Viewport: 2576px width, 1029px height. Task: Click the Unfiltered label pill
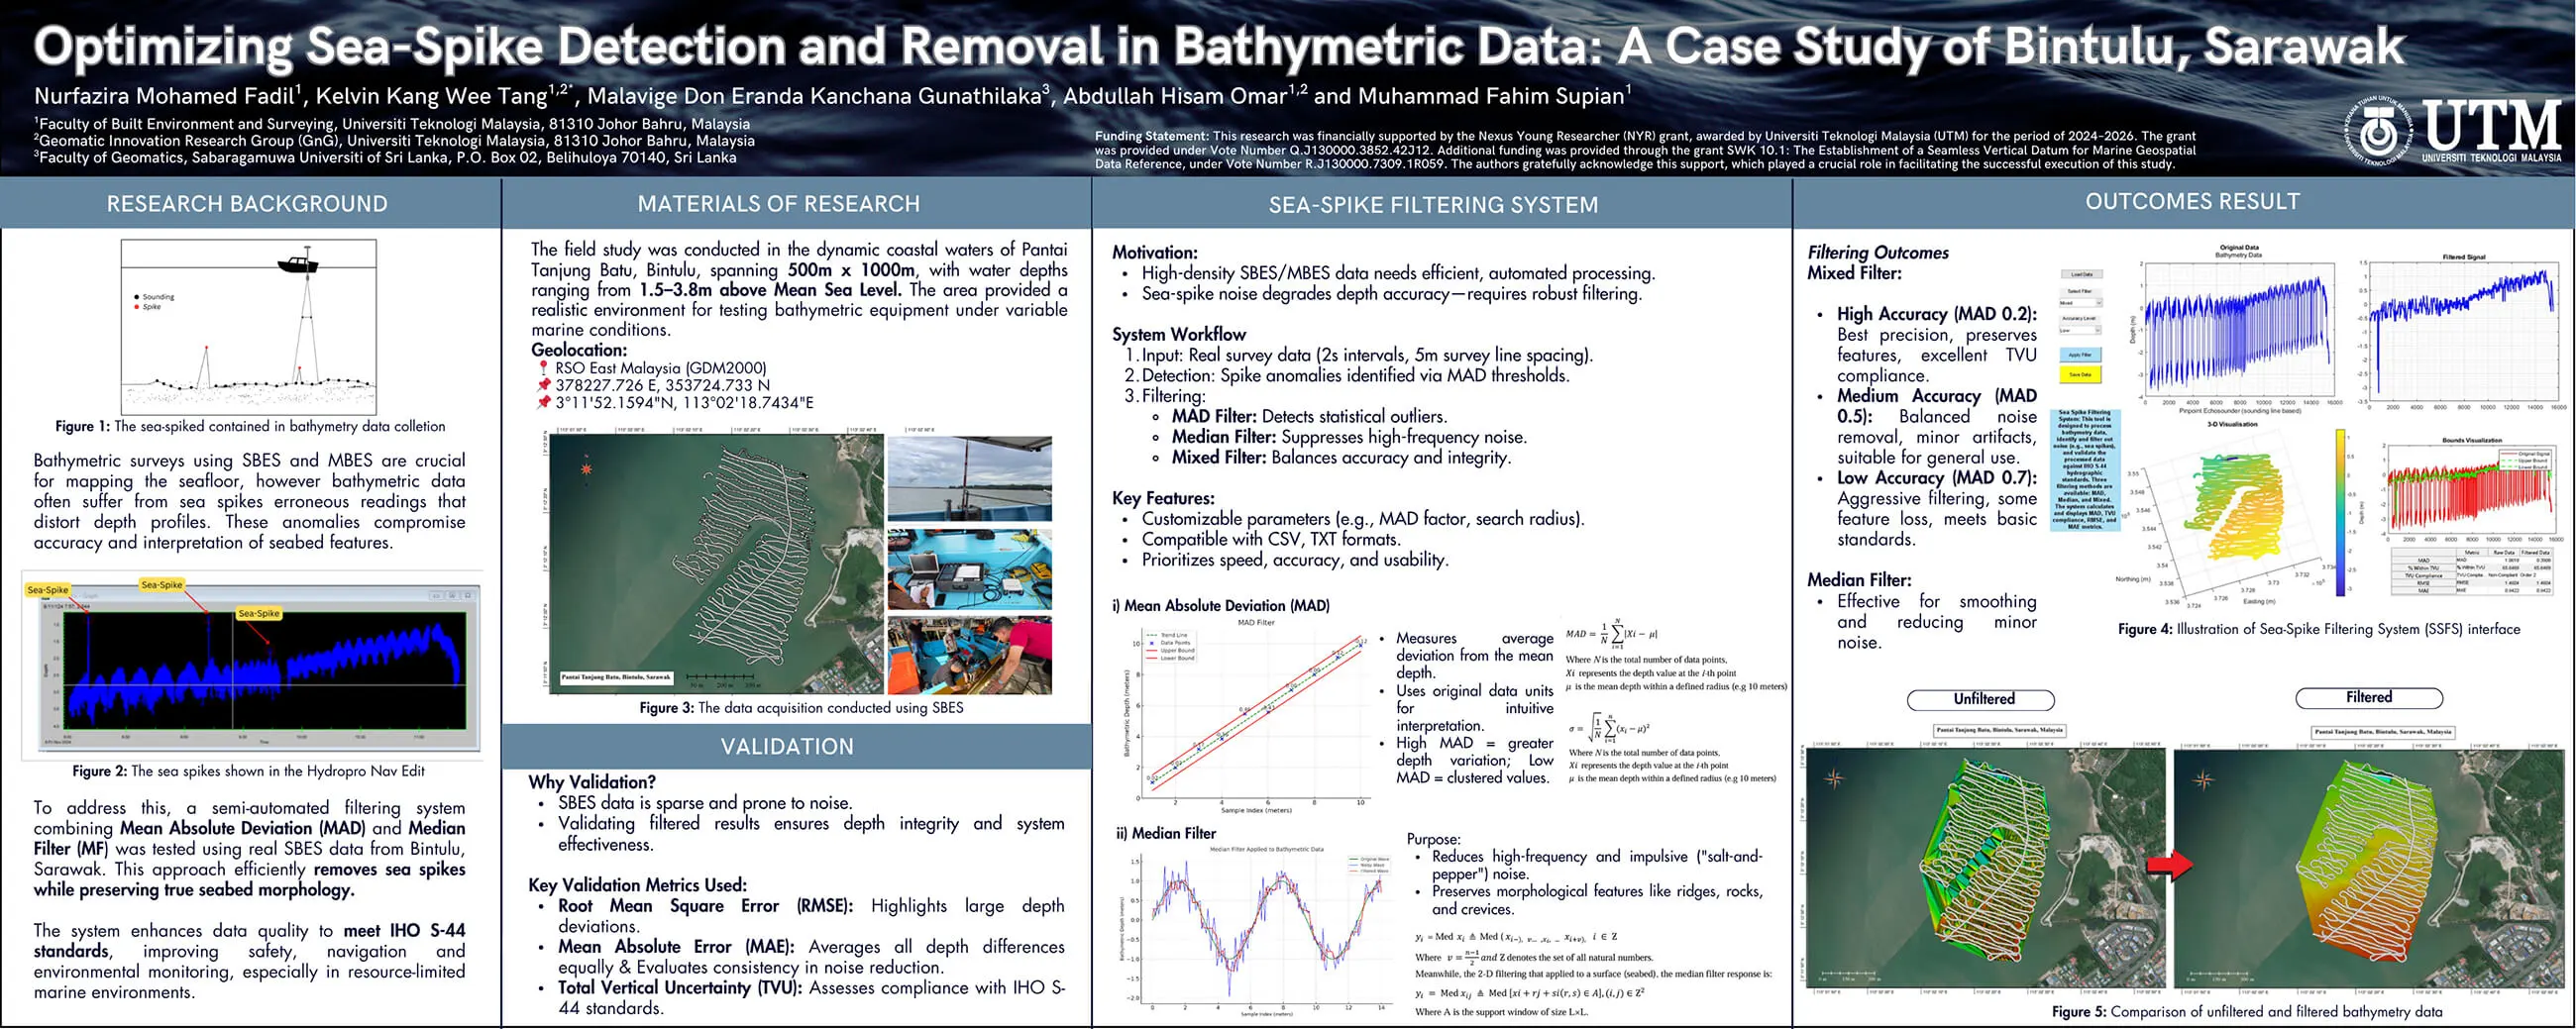coord(1983,699)
